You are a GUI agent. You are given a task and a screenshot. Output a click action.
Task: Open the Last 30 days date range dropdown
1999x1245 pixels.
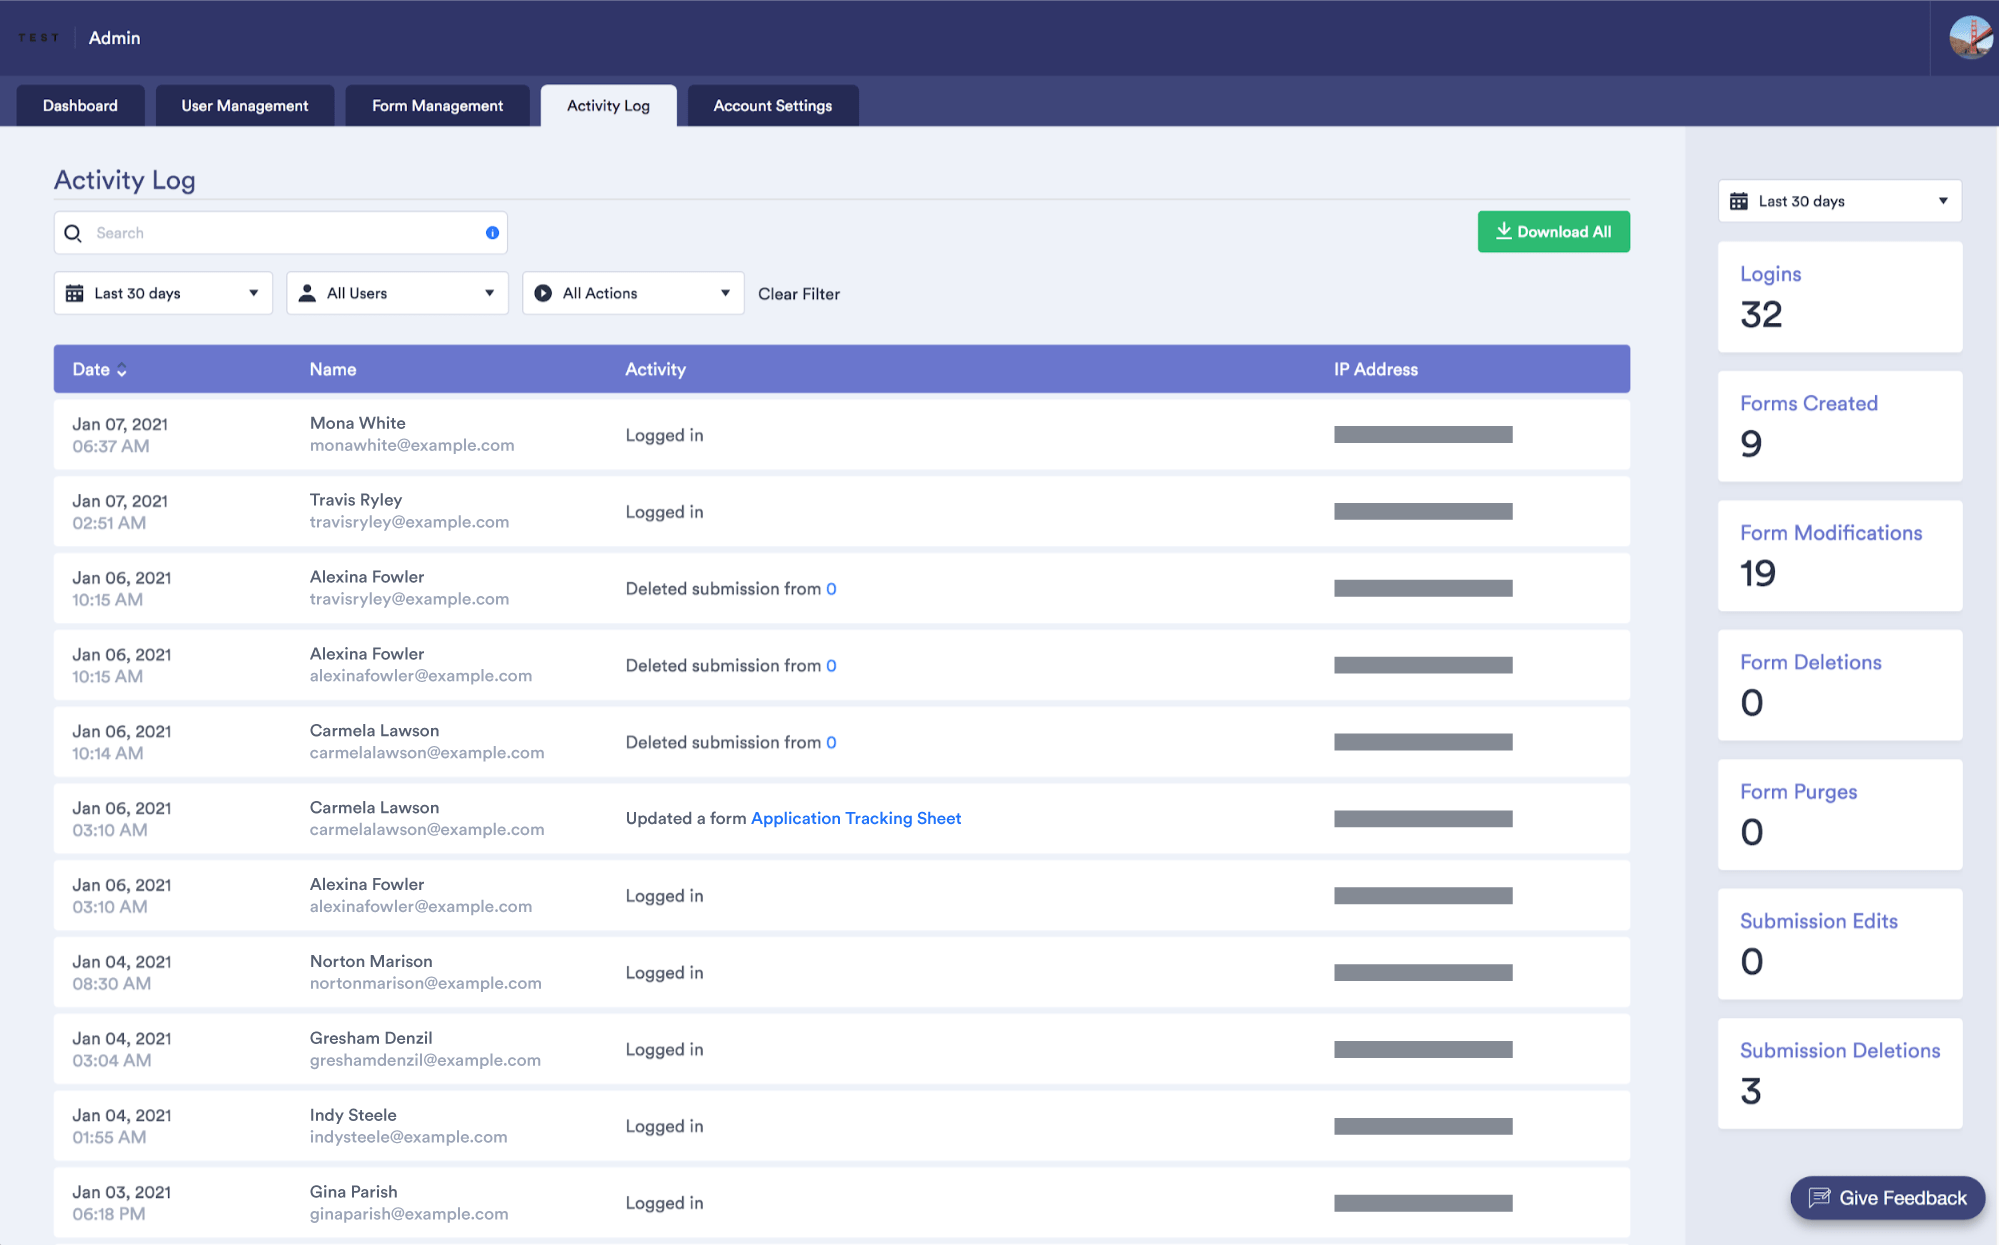click(x=162, y=292)
